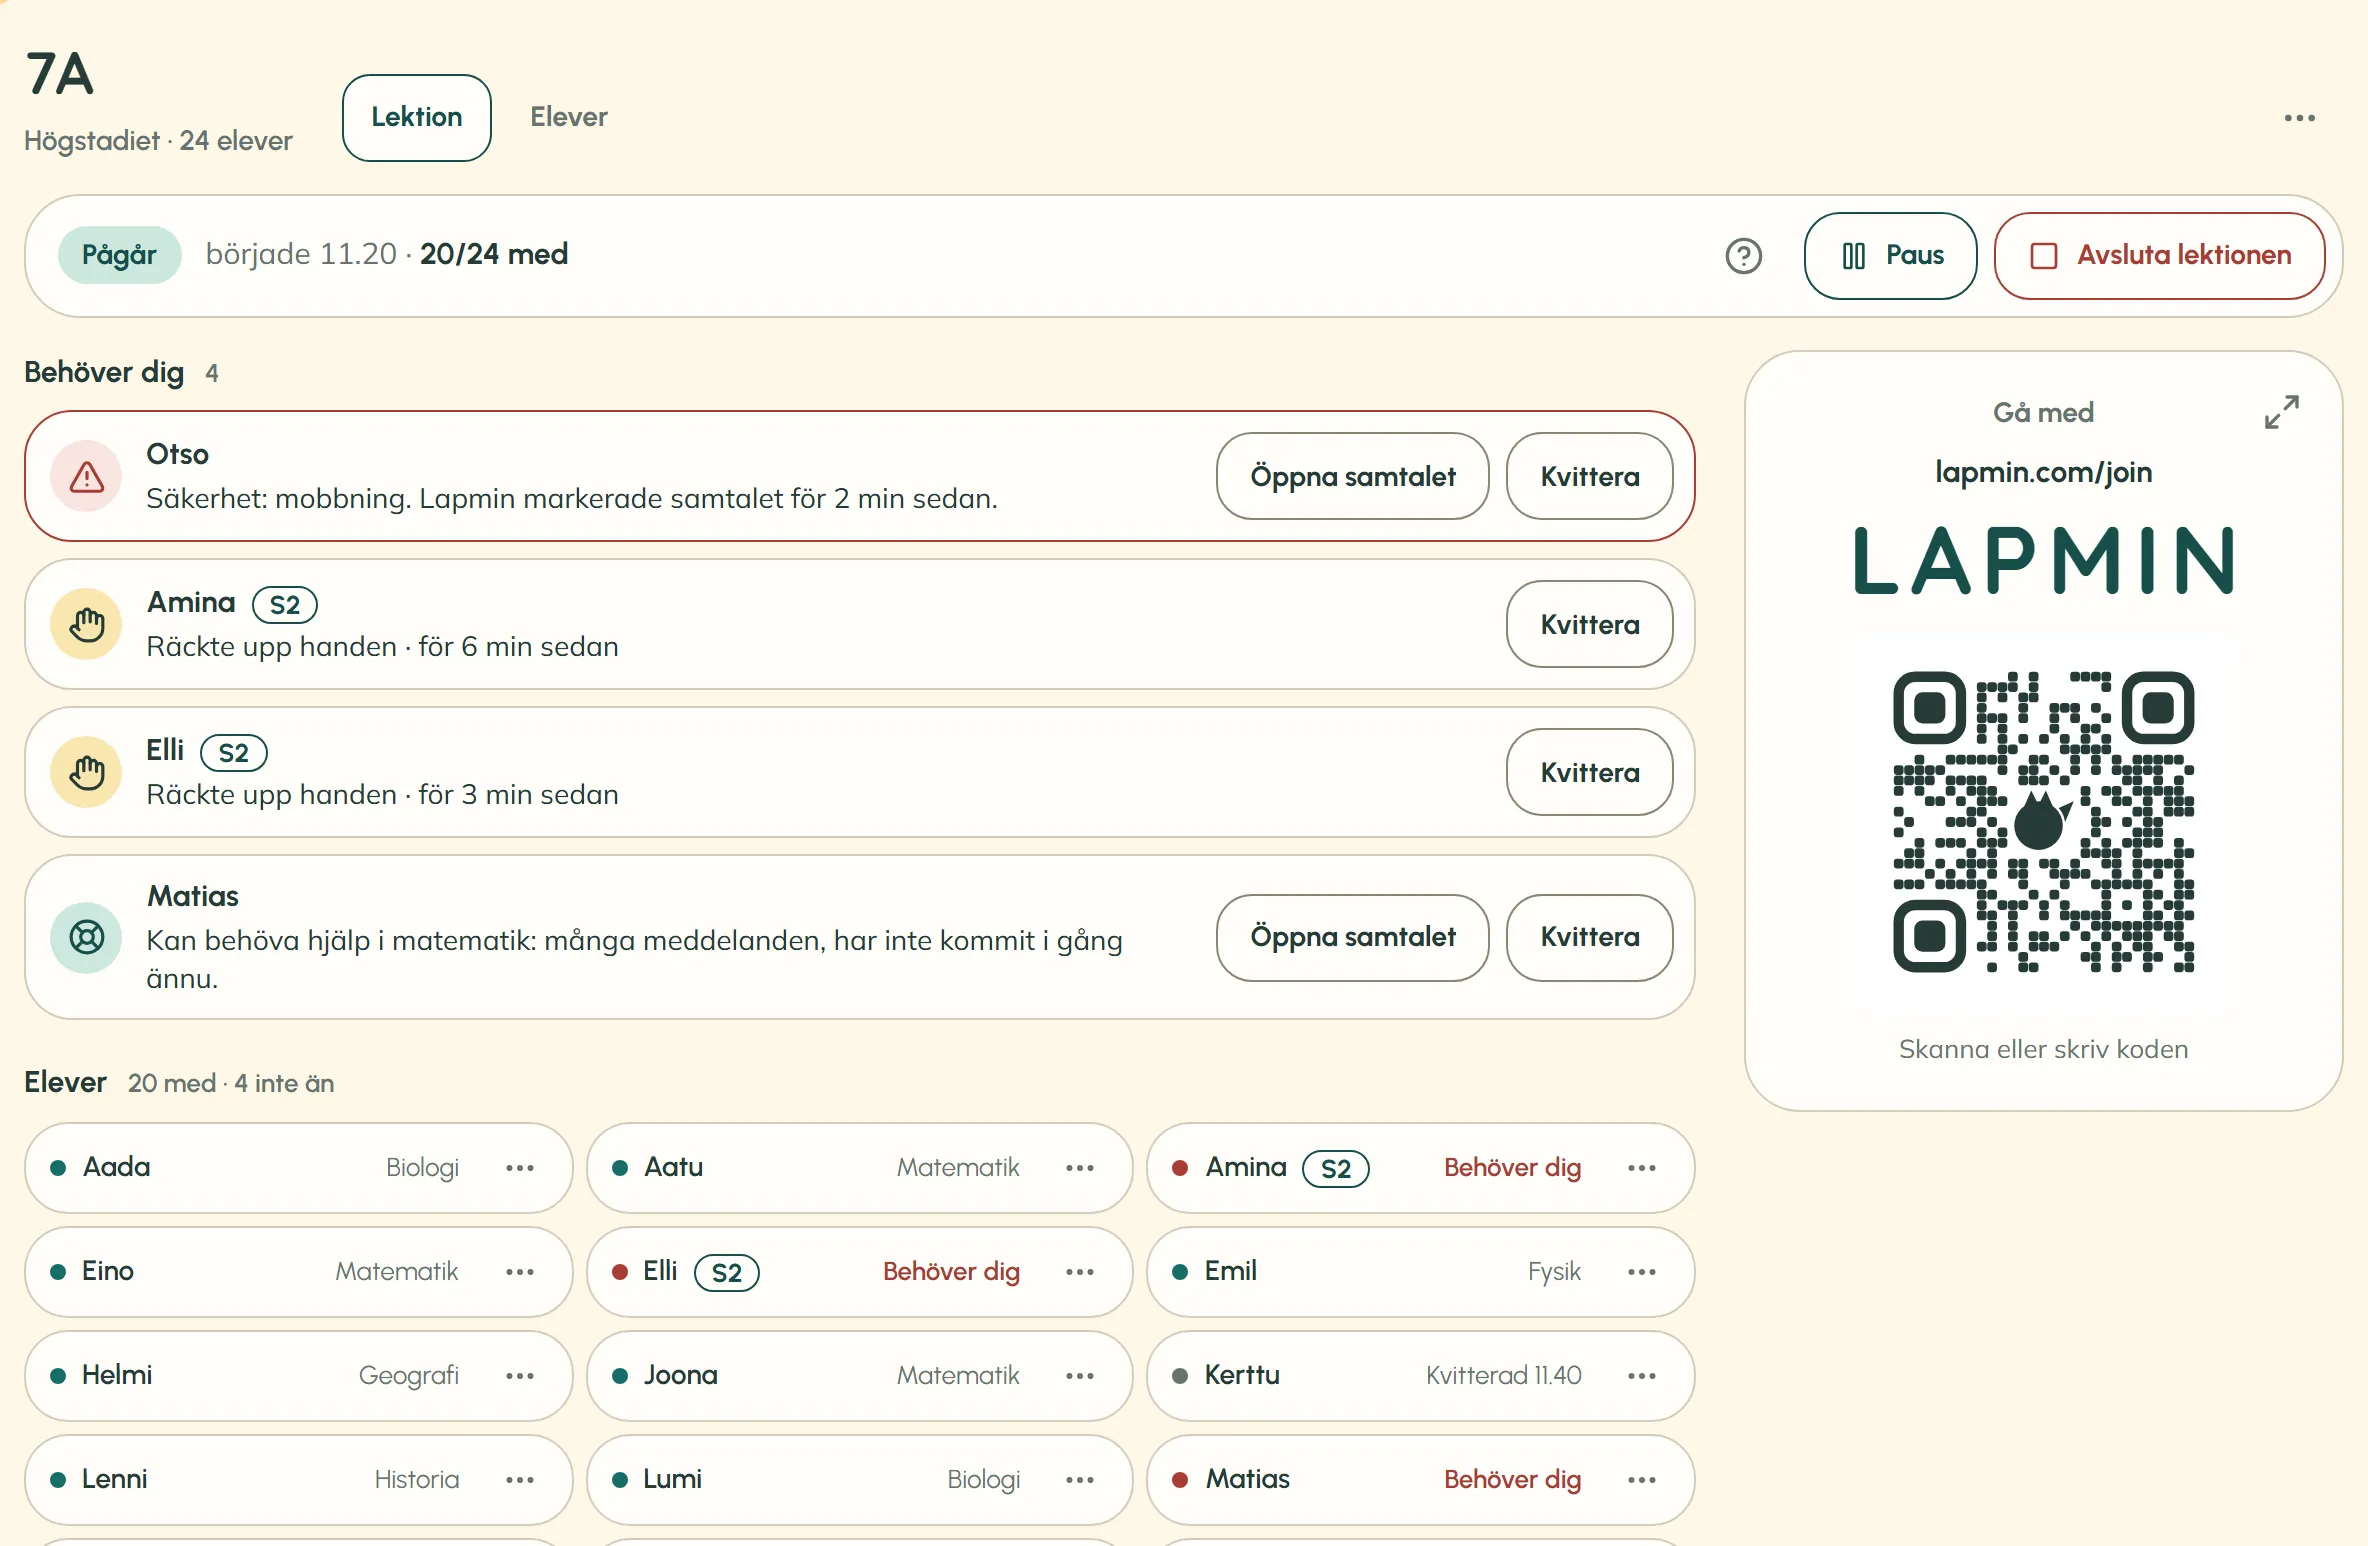2368x1546 pixels.
Task: Click Kerttu's Kvitterad 11.40 status
Action: [x=1503, y=1376]
